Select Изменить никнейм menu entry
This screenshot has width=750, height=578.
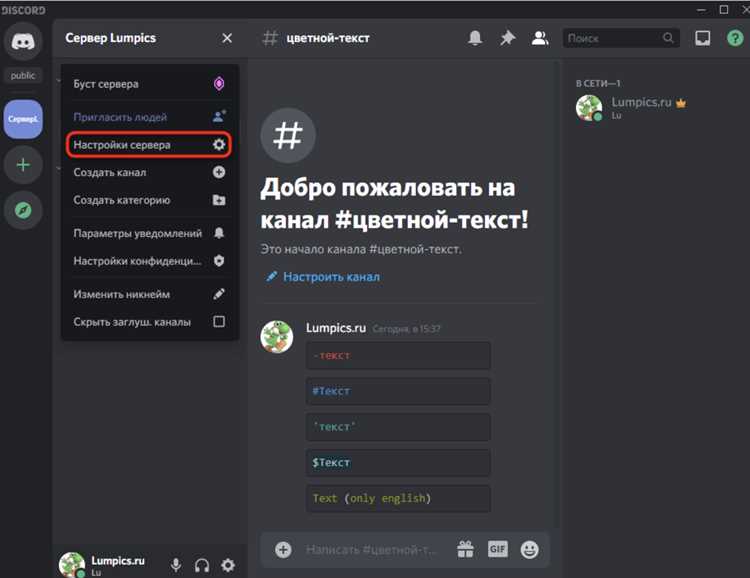click(149, 294)
